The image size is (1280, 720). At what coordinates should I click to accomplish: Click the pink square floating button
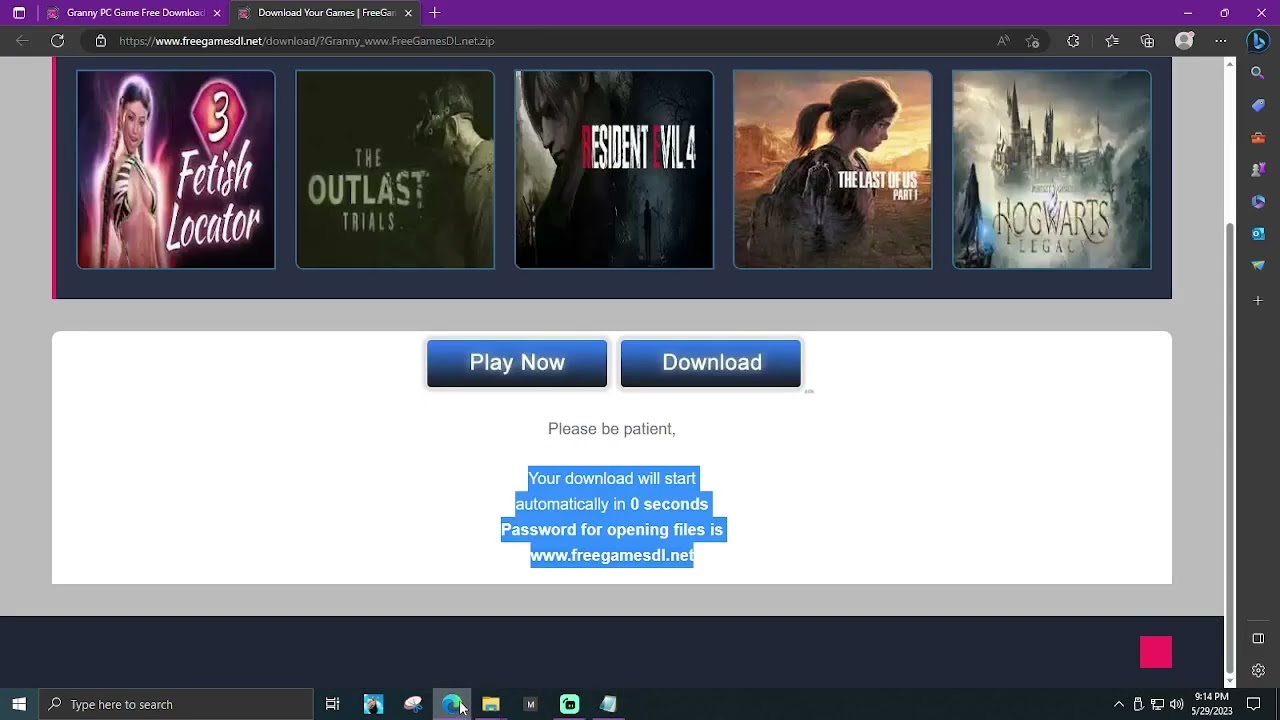click(1156, 652)
